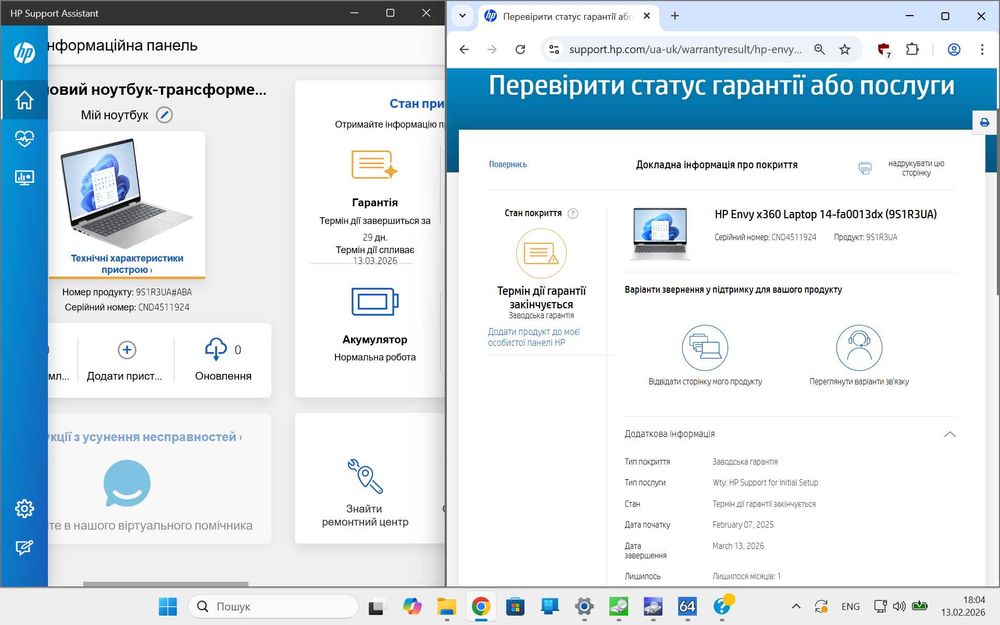Open the Windows Start menu
This screenshot has height=625, width=1000.
pyautogui.click(x=168, y=606)
